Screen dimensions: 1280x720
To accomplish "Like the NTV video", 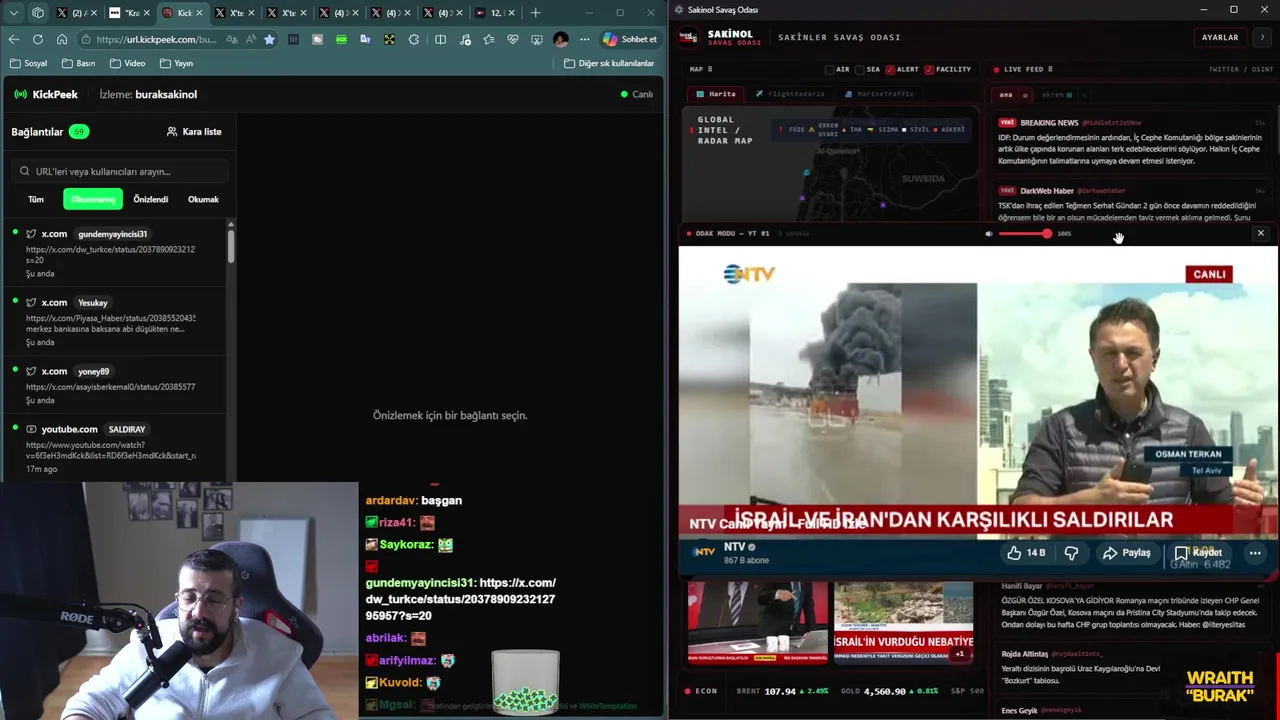I will tap(1027, 552).
